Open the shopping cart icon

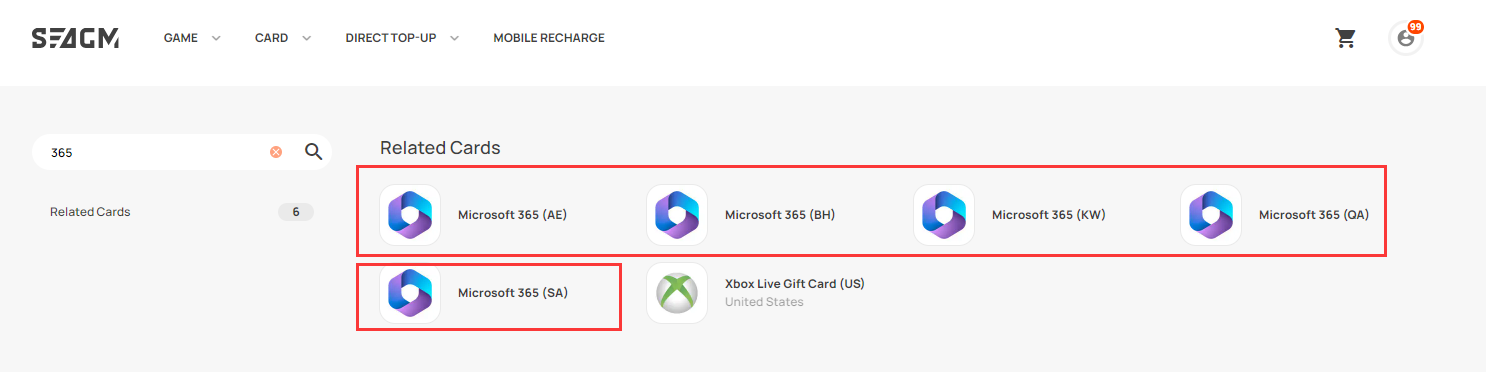tap(1345, 38)
